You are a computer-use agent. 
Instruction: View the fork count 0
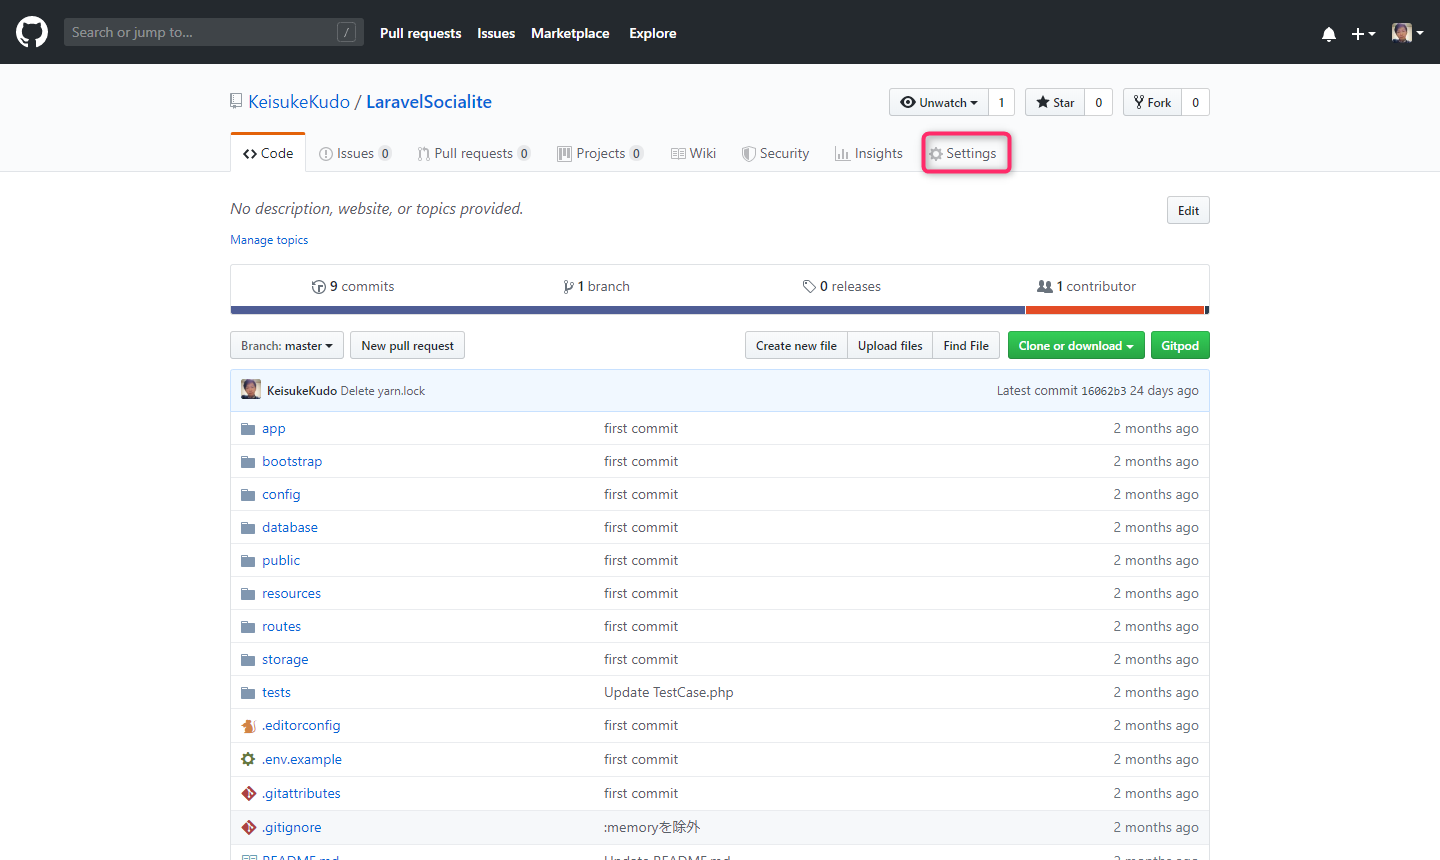[x=1195, y=102]
